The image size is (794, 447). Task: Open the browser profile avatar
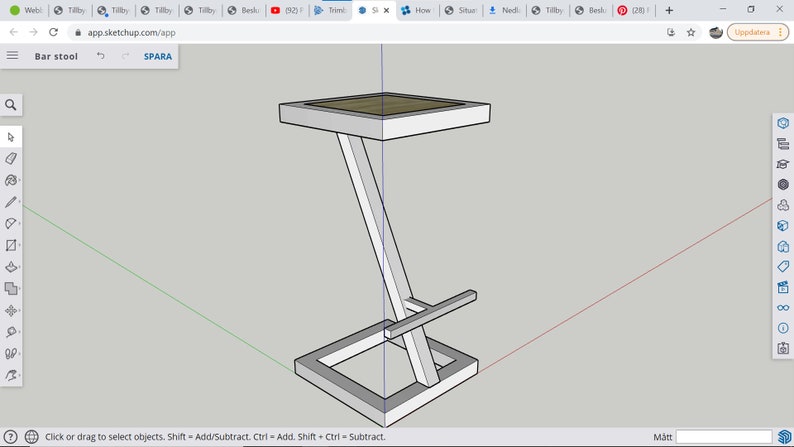[716, 32]
